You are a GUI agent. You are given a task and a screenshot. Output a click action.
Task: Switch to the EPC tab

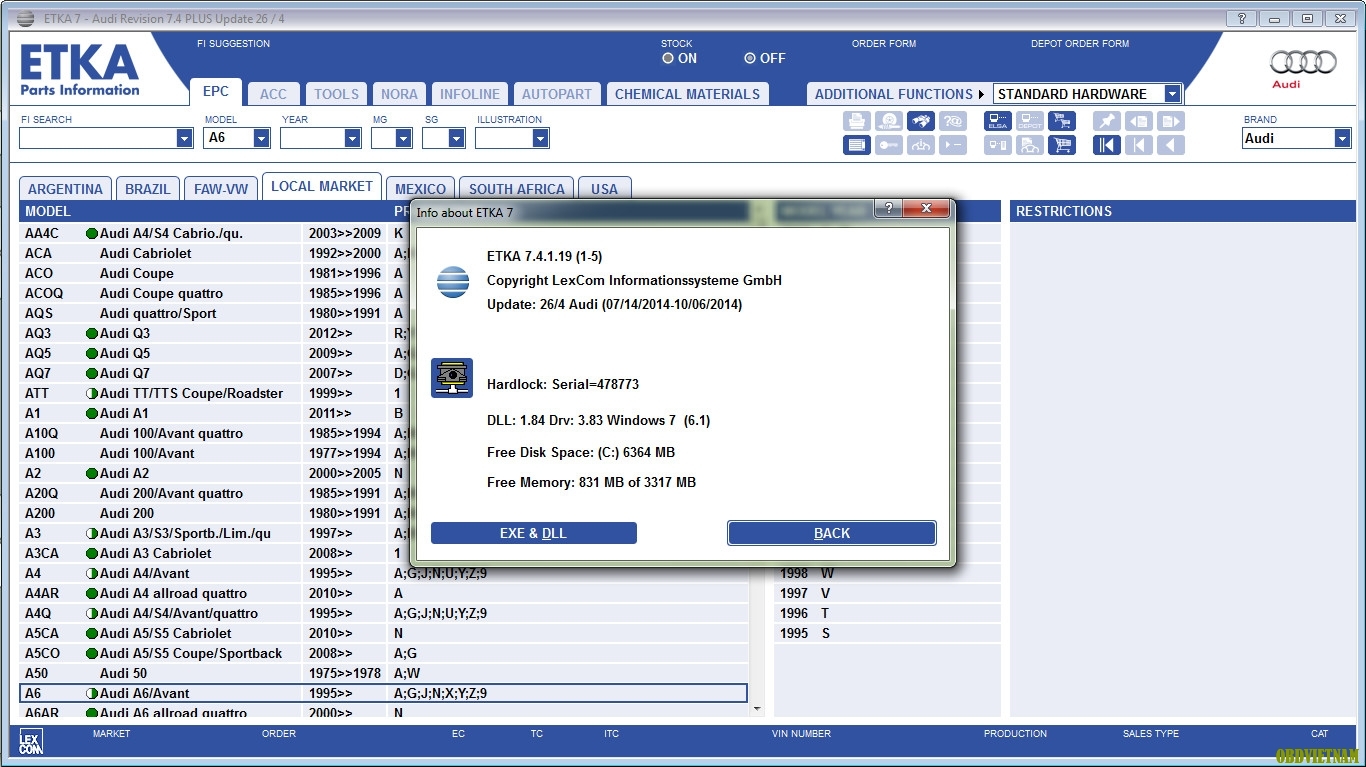click(x=216, y=91)
